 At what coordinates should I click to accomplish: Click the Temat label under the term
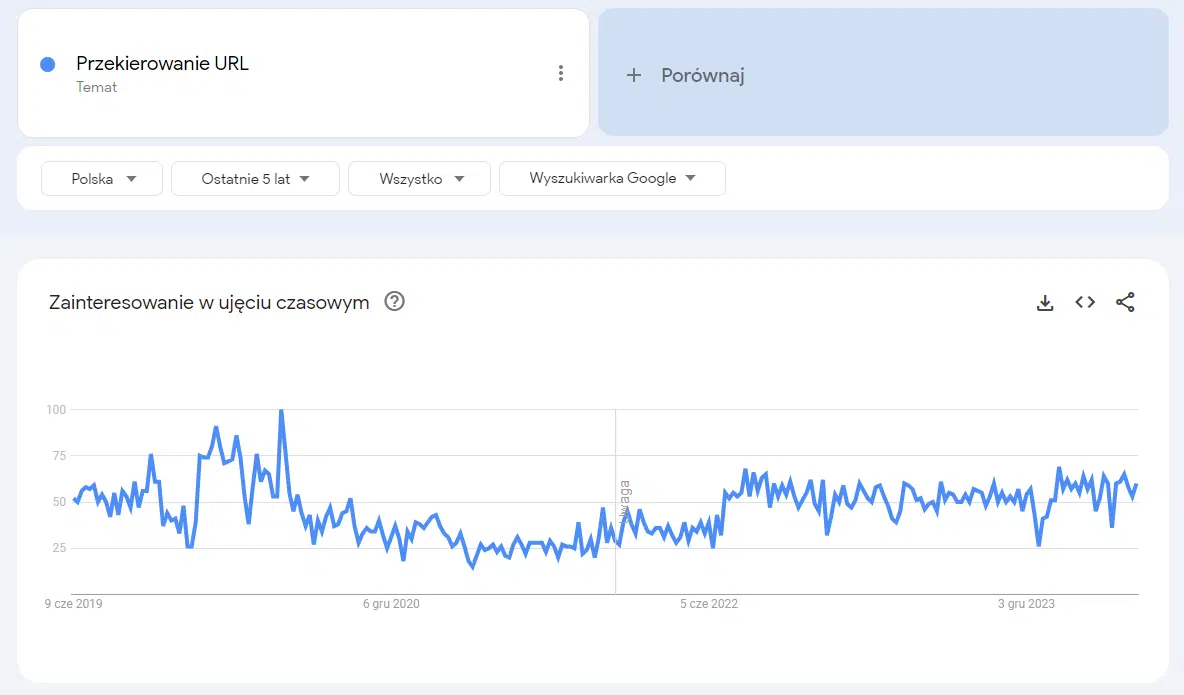point(96,87)
